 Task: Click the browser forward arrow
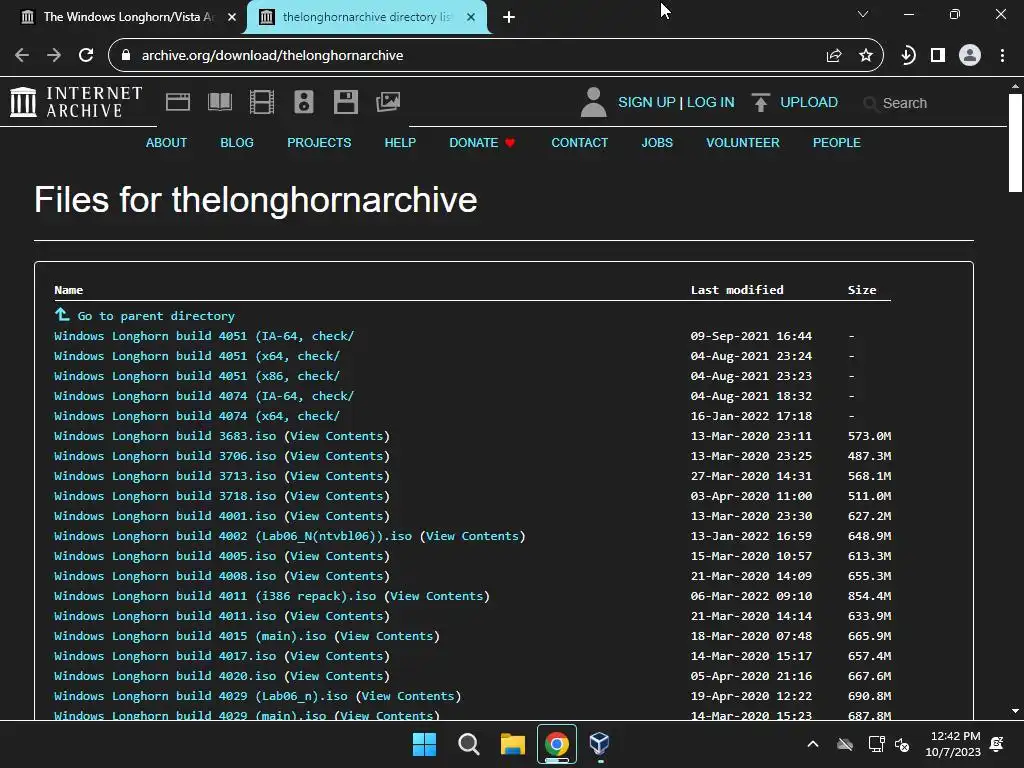(54, 56)
